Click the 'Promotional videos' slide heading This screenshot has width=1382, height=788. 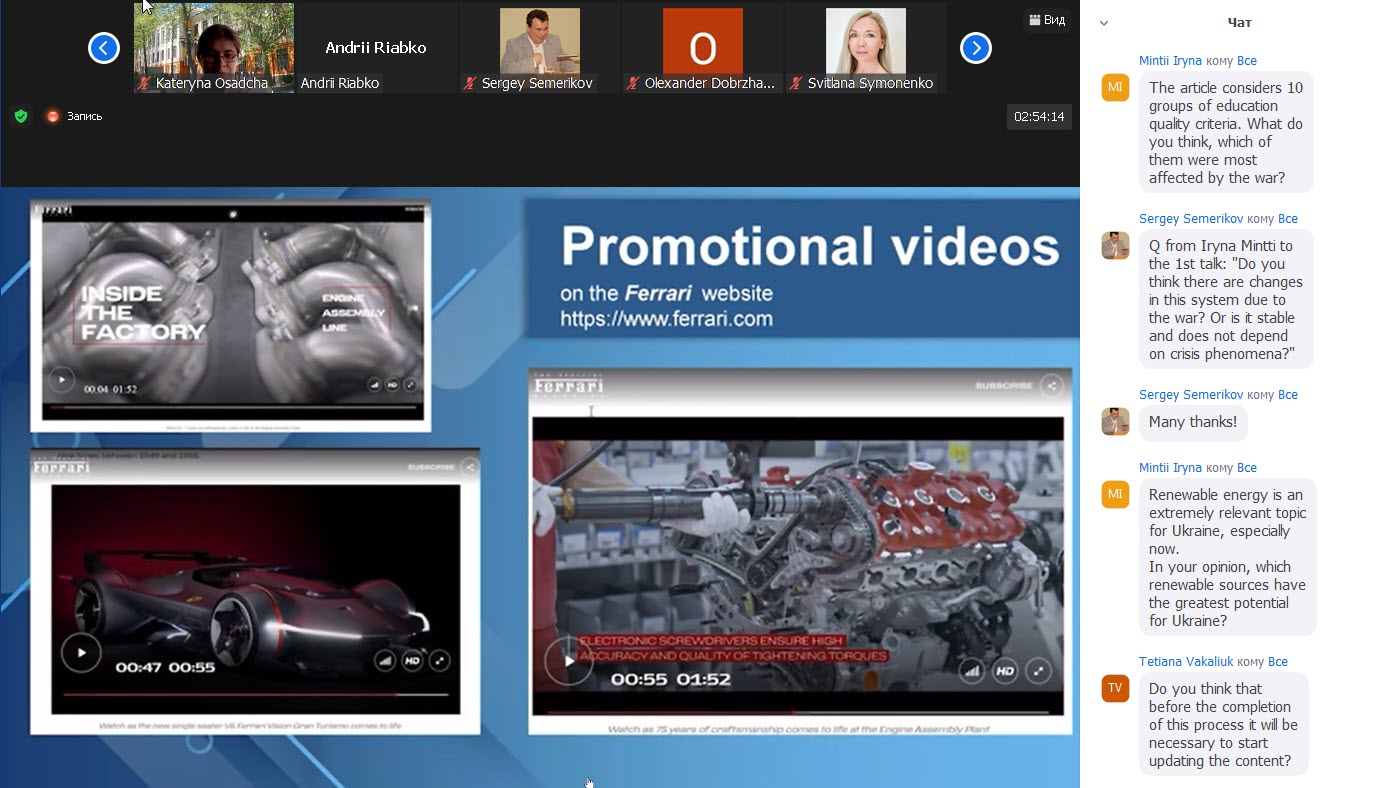pos(810,247)
